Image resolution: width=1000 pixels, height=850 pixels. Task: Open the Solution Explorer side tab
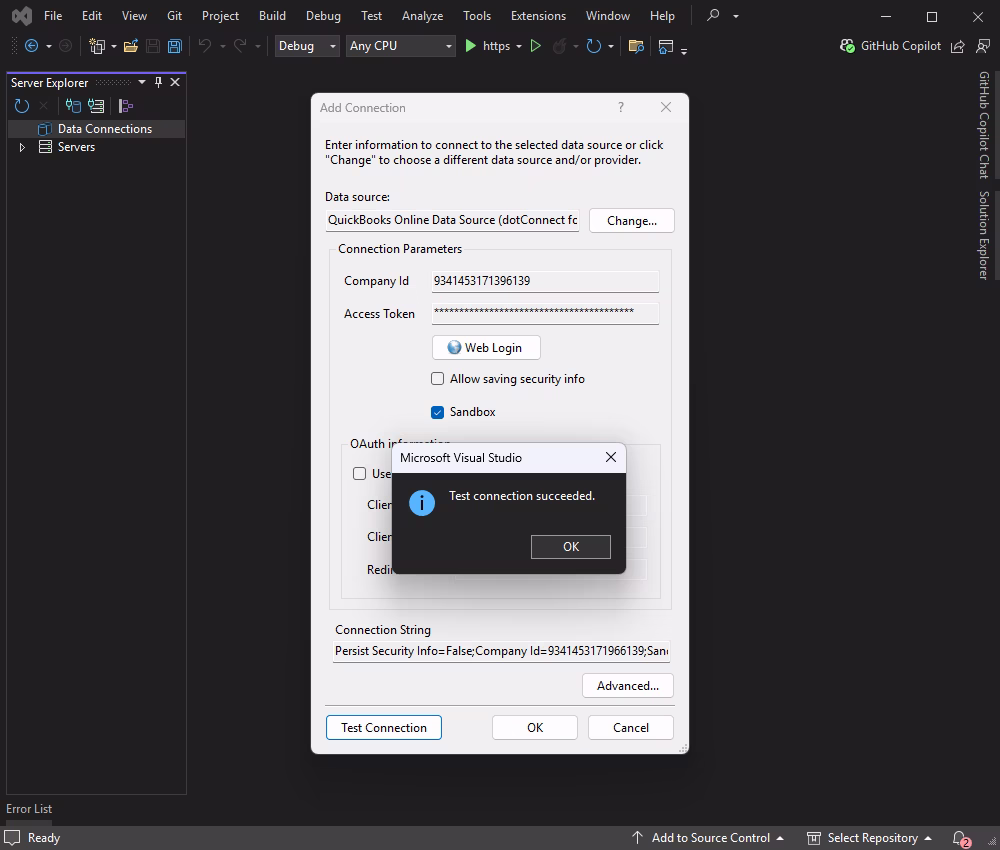[984, 235]
